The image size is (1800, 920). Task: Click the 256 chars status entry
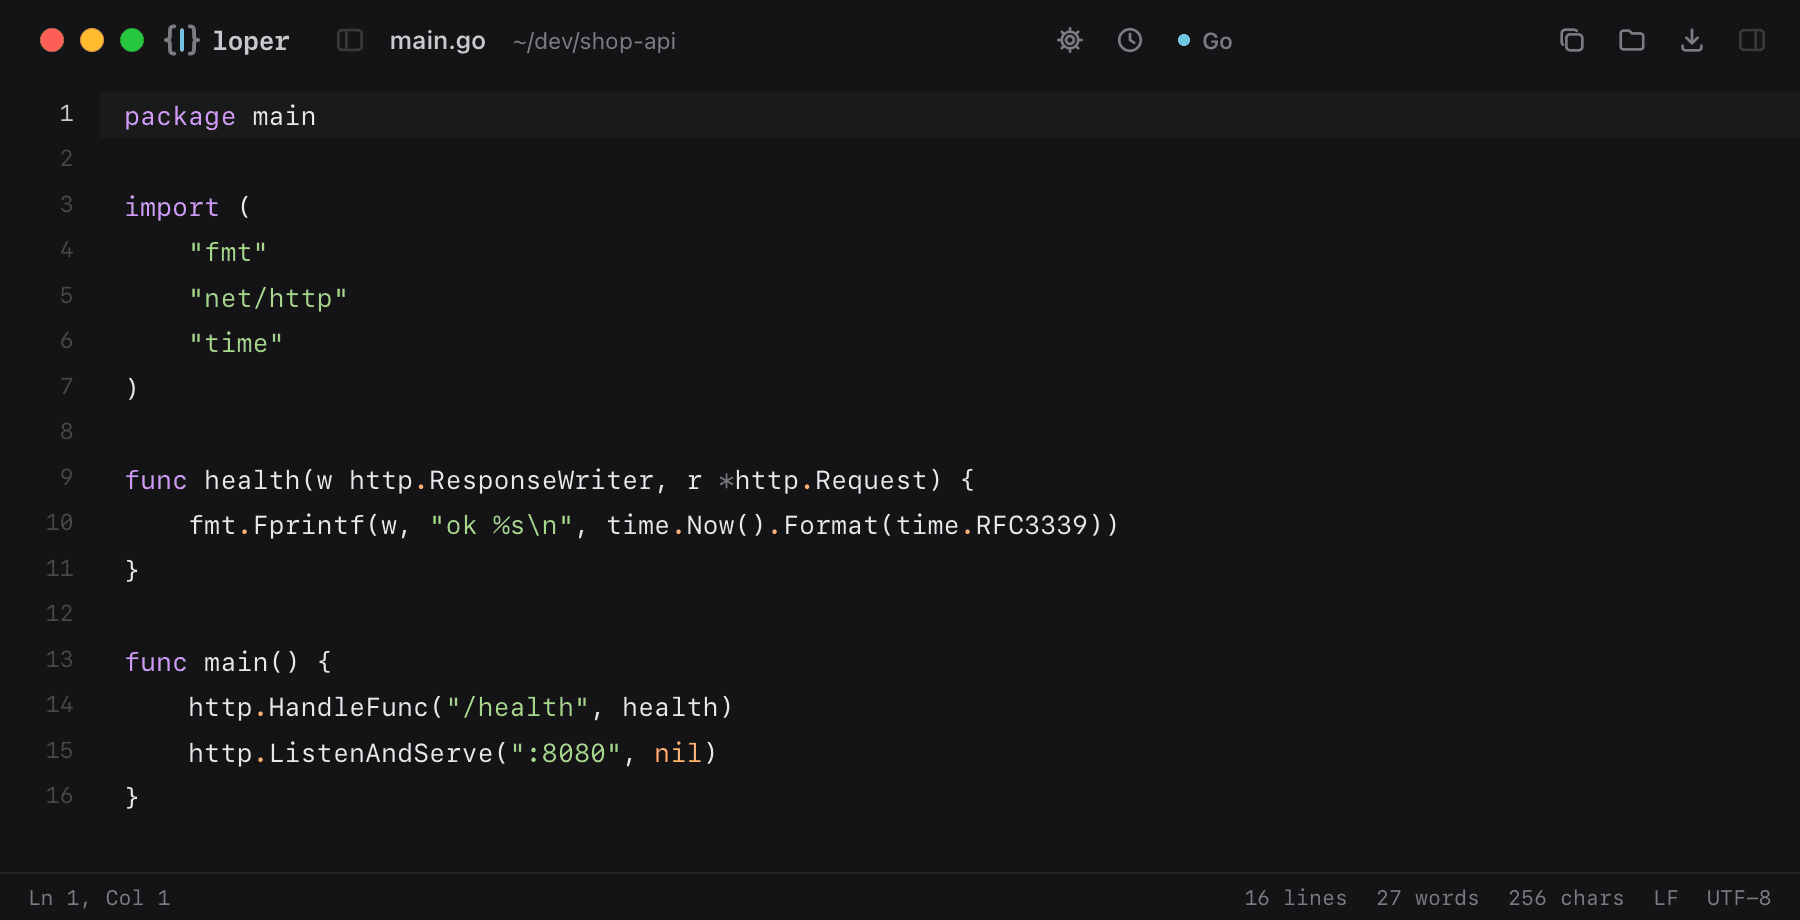coord(1566,898)
